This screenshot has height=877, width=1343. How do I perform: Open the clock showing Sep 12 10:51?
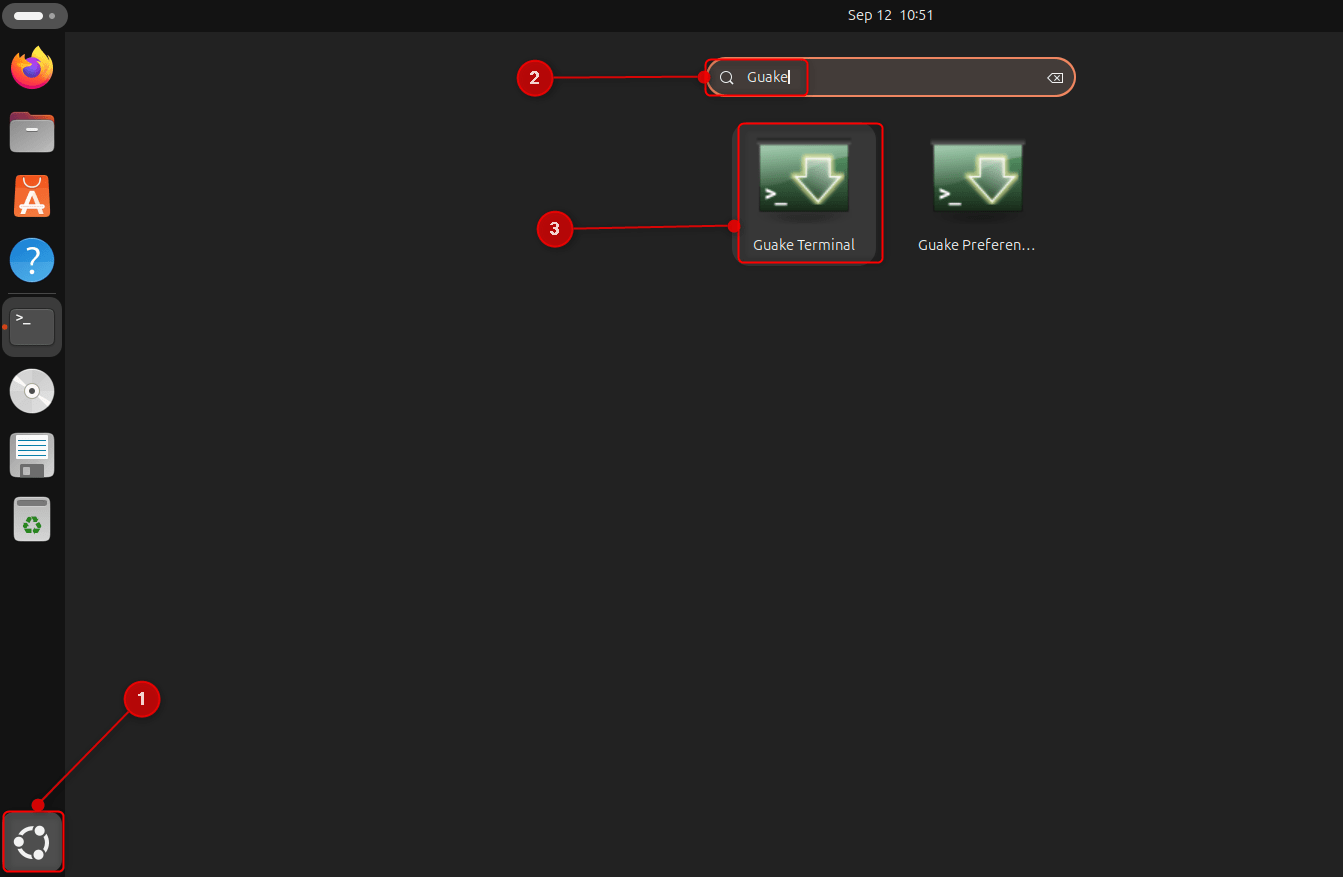890,15
